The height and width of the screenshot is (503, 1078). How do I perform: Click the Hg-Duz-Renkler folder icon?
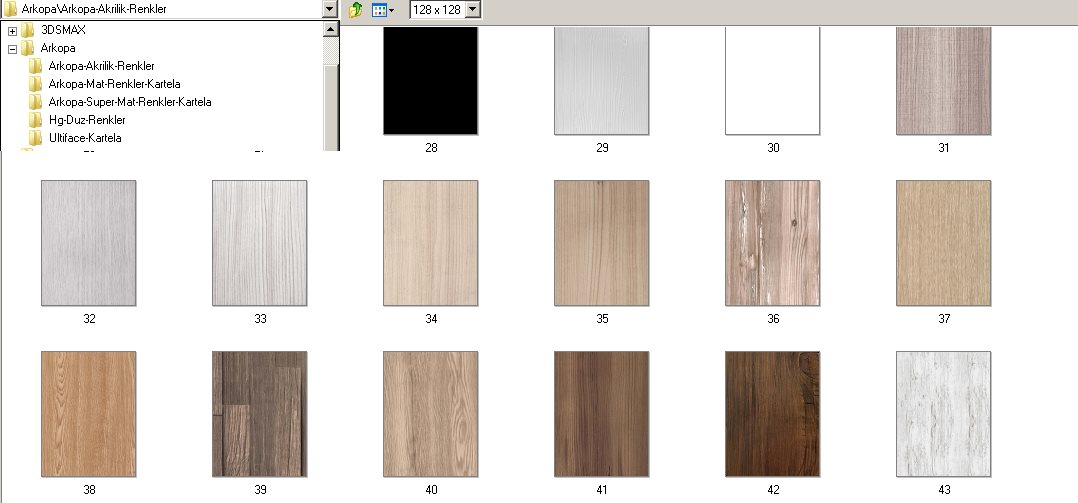(x=36, y=120)
